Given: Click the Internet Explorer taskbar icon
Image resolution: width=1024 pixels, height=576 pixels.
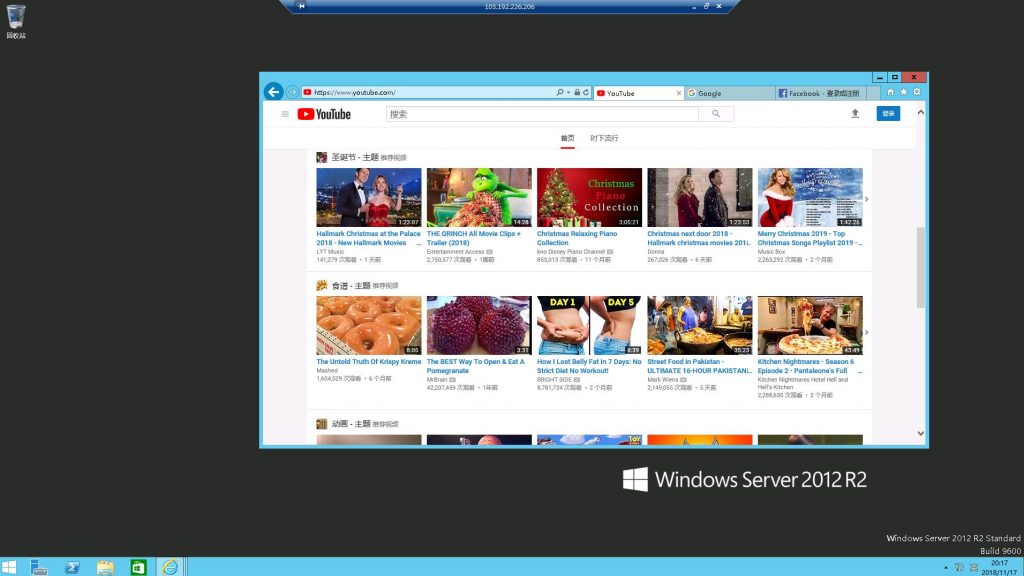Looking at the screenshot, I should click(170, 567).
